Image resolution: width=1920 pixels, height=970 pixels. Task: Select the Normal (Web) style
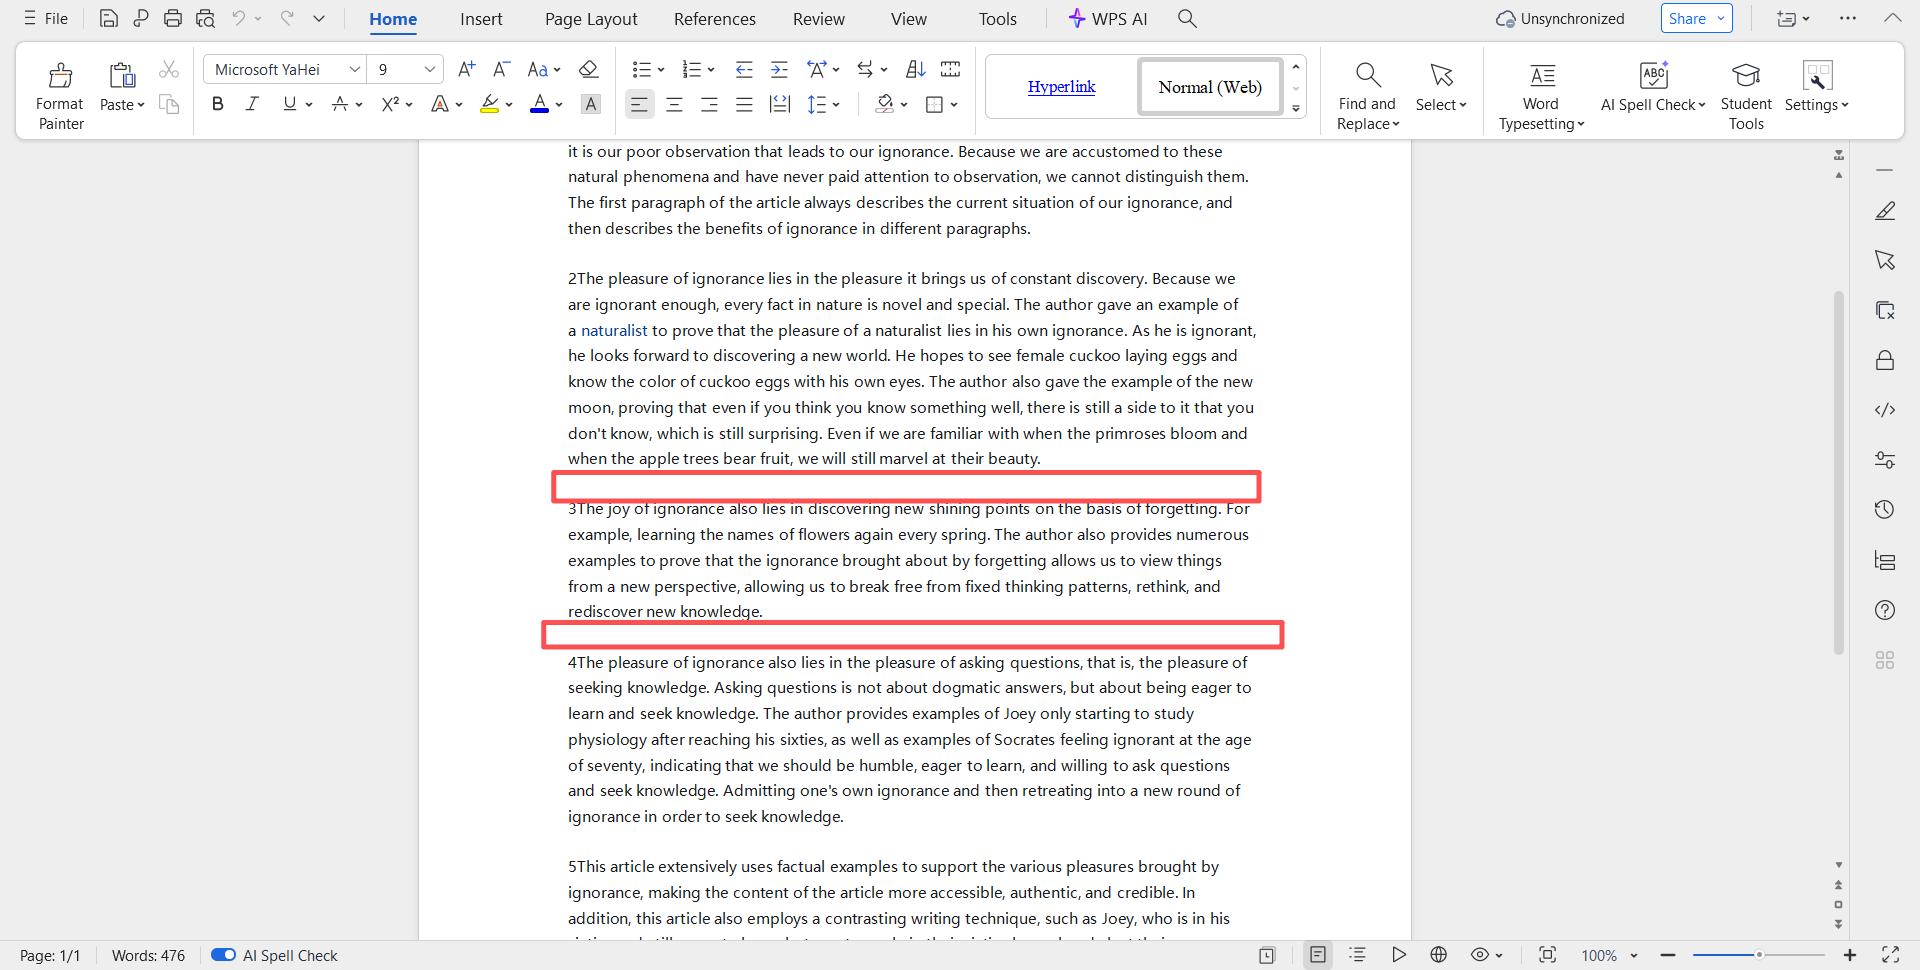pos(1209,87)
